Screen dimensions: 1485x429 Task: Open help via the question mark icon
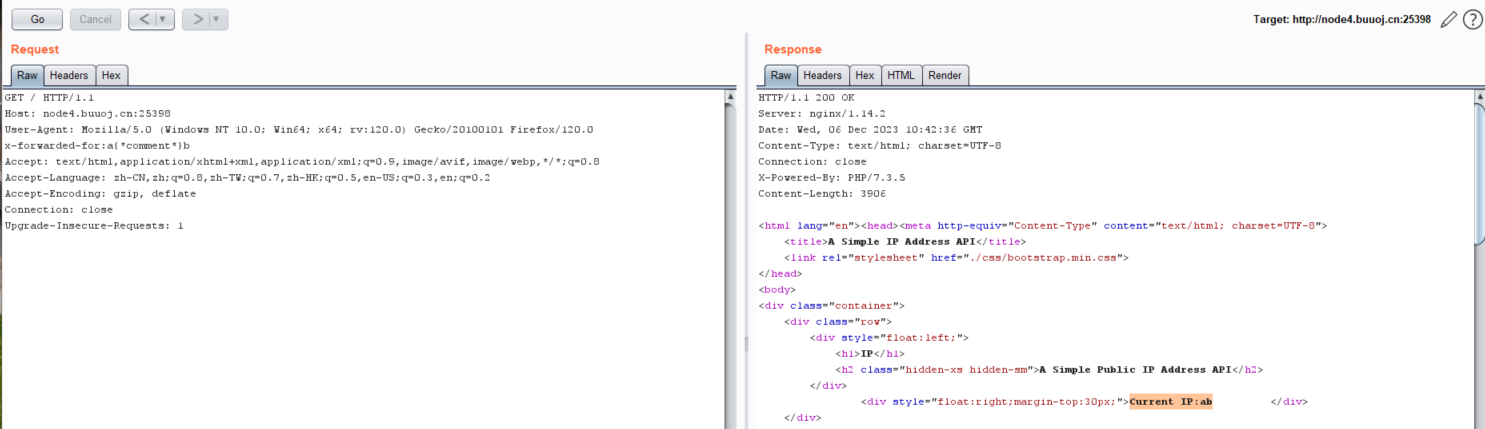(1472, 19)
